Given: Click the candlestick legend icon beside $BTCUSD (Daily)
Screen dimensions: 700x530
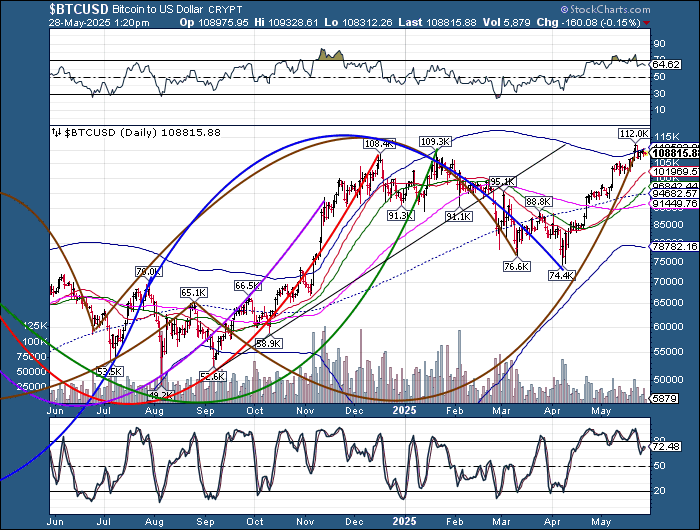Looking at the screenshot, I should (55, 132).
